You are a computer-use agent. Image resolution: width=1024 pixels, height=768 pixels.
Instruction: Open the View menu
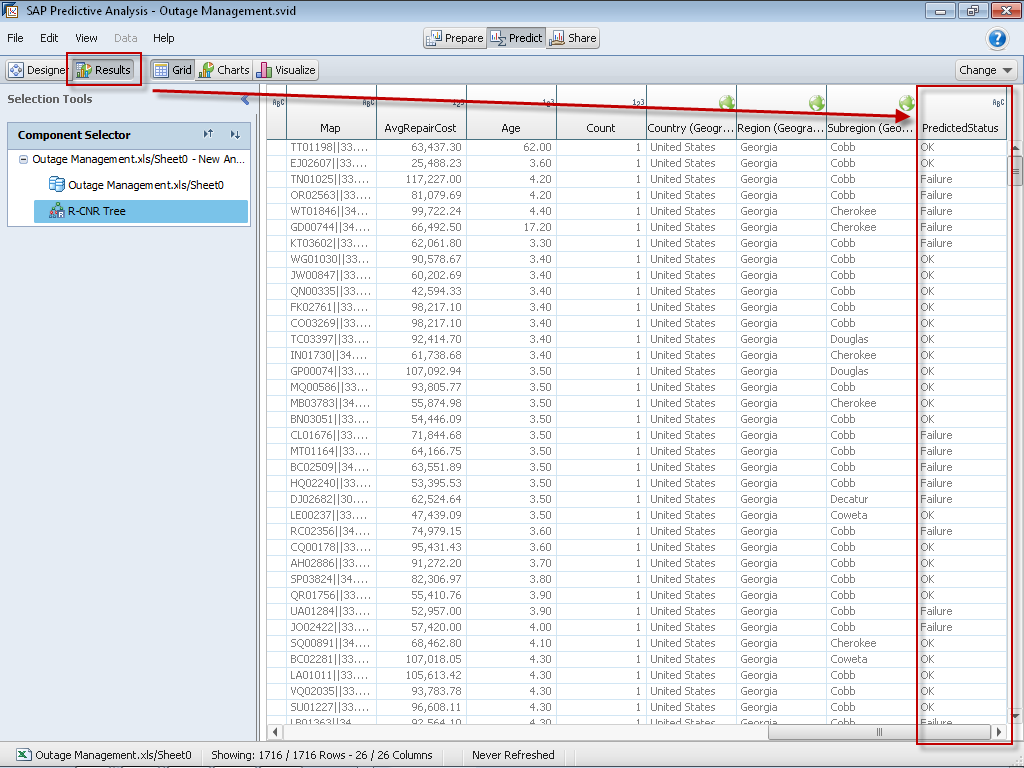point(86,38)
